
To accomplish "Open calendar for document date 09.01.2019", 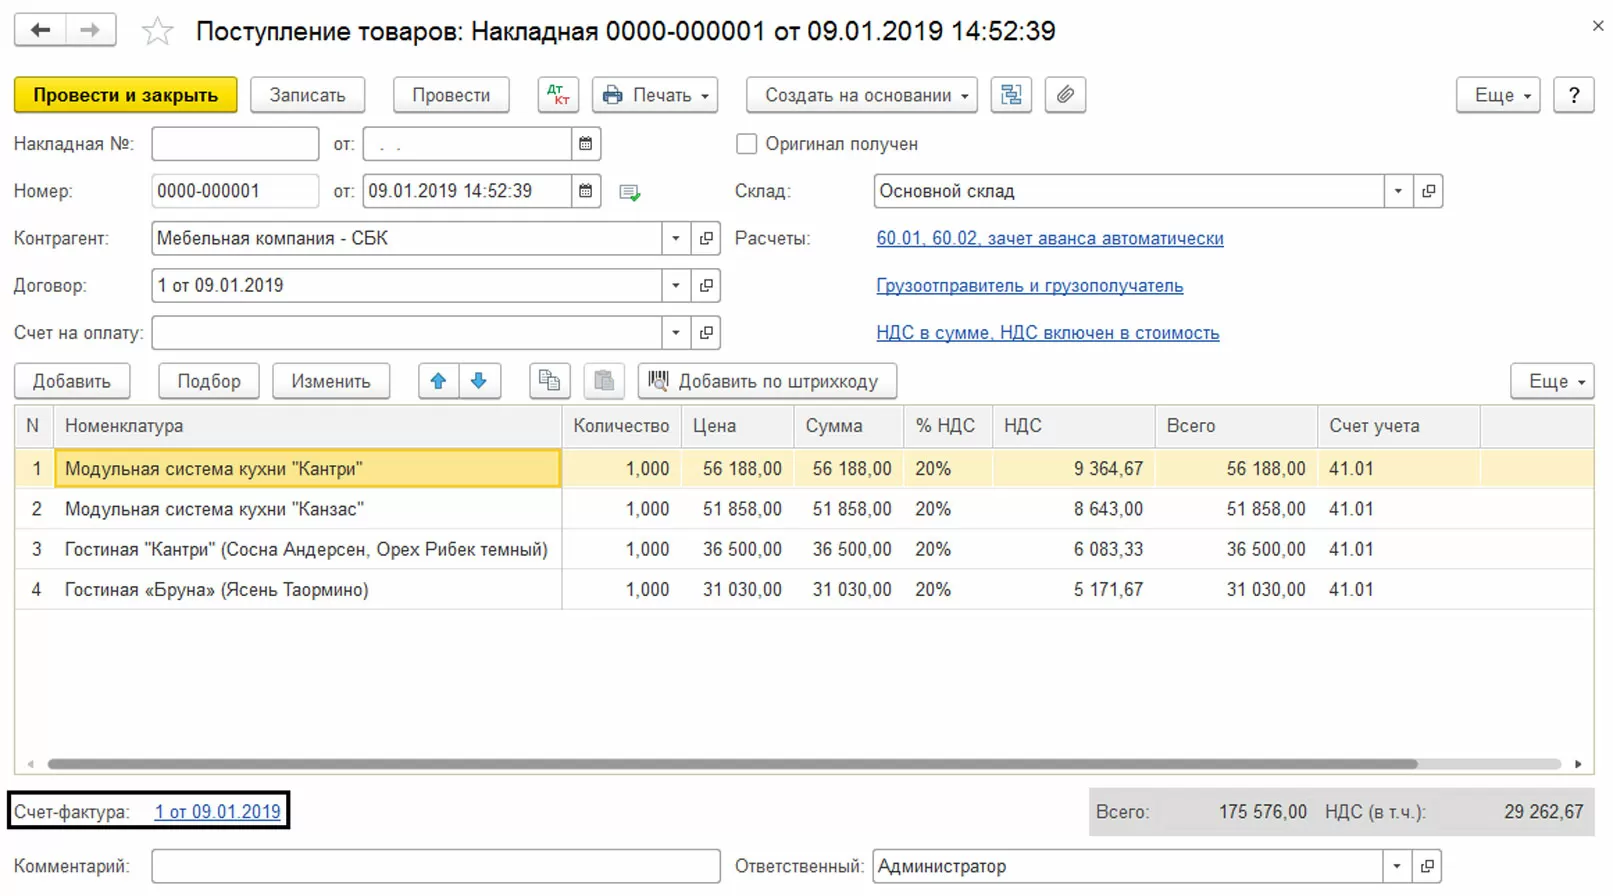I will tap(586, 191).
